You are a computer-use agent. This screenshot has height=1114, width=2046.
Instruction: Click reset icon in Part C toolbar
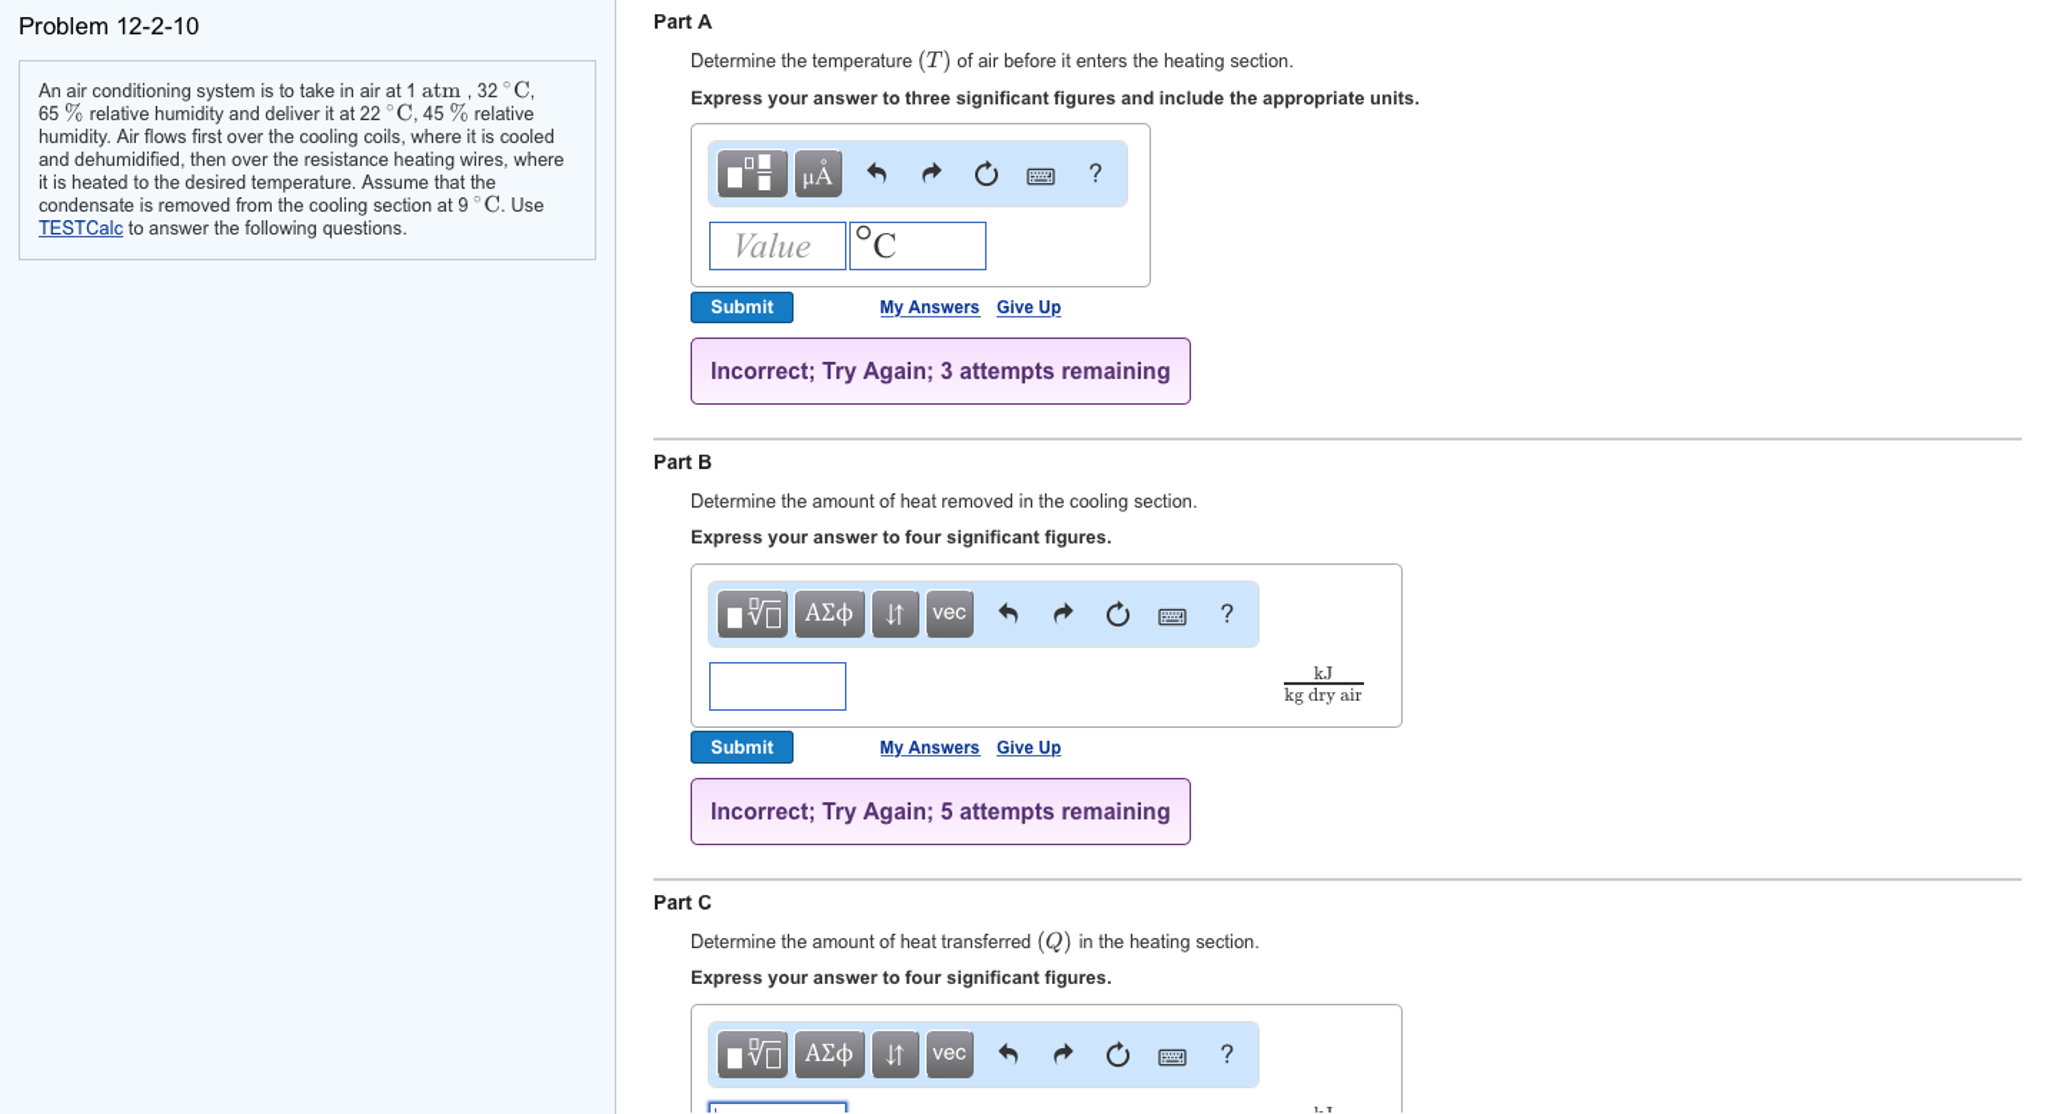[1118, 1054]
